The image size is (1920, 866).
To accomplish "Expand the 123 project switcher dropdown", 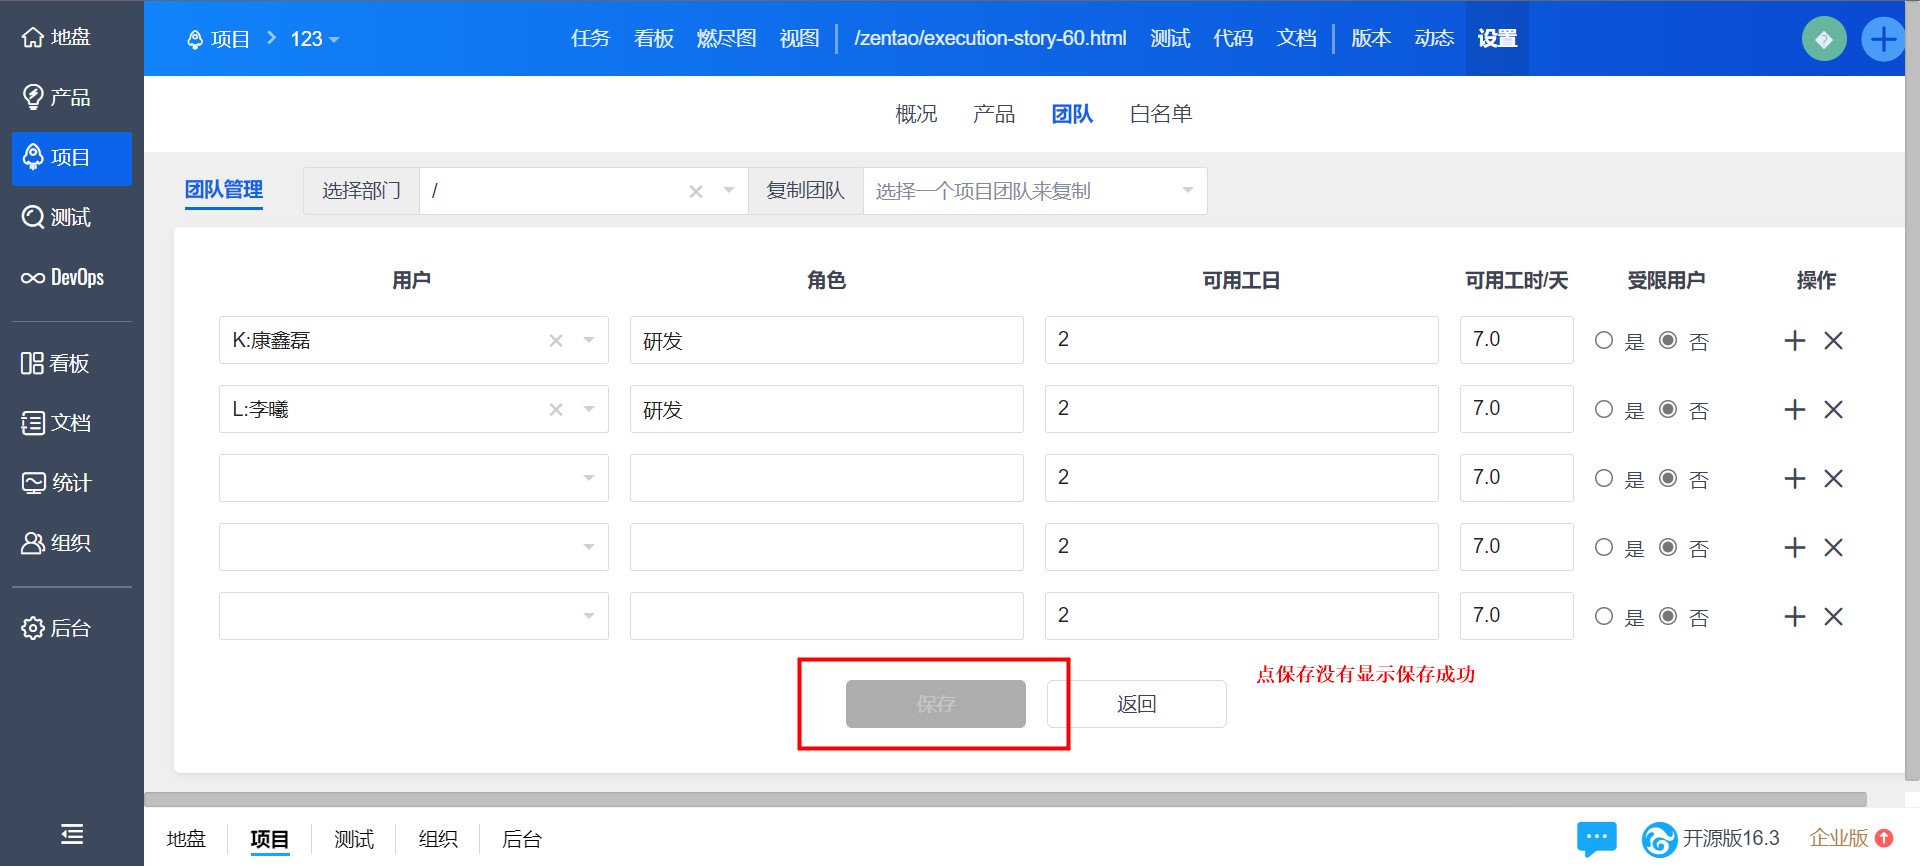I will click(315, 39).
